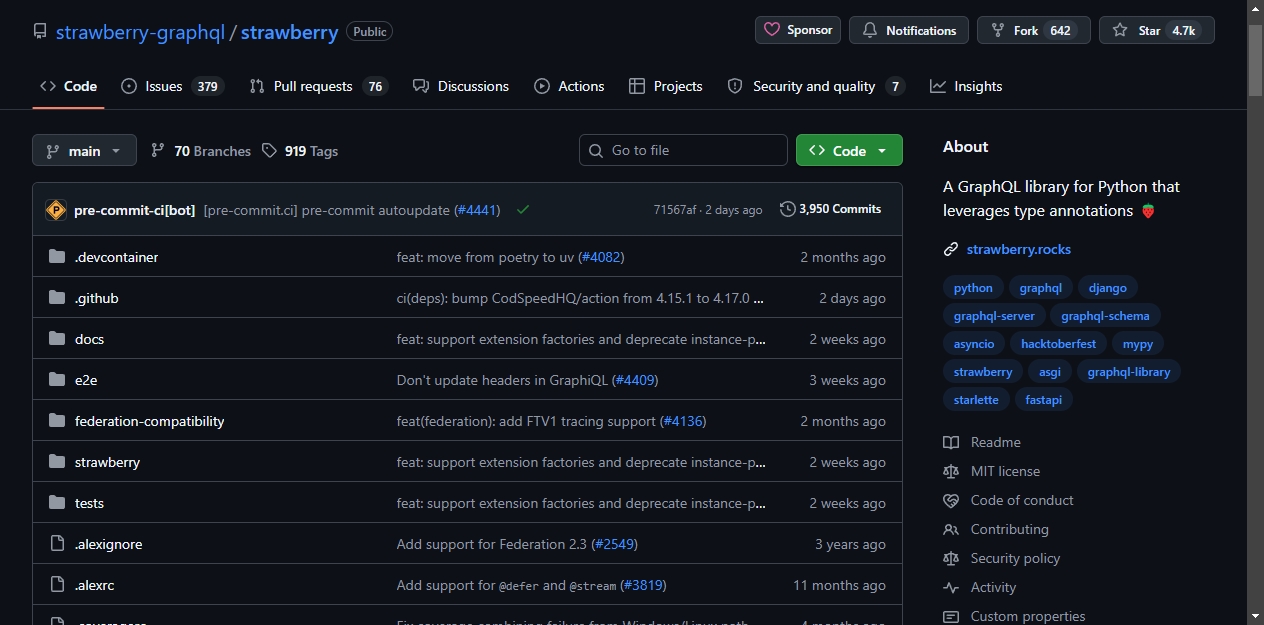Select the python topic tag
Viewport: 1264px width, 625px height.
click(973, 288)
